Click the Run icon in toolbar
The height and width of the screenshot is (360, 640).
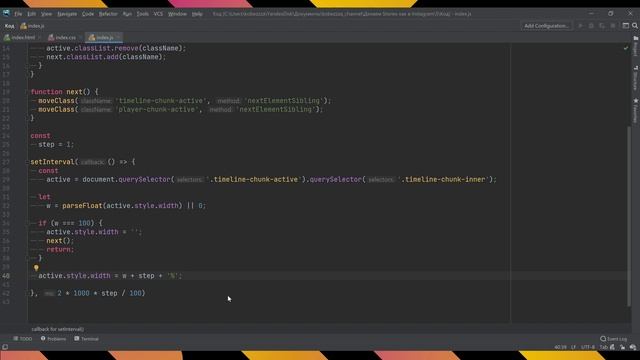(580, 26)
